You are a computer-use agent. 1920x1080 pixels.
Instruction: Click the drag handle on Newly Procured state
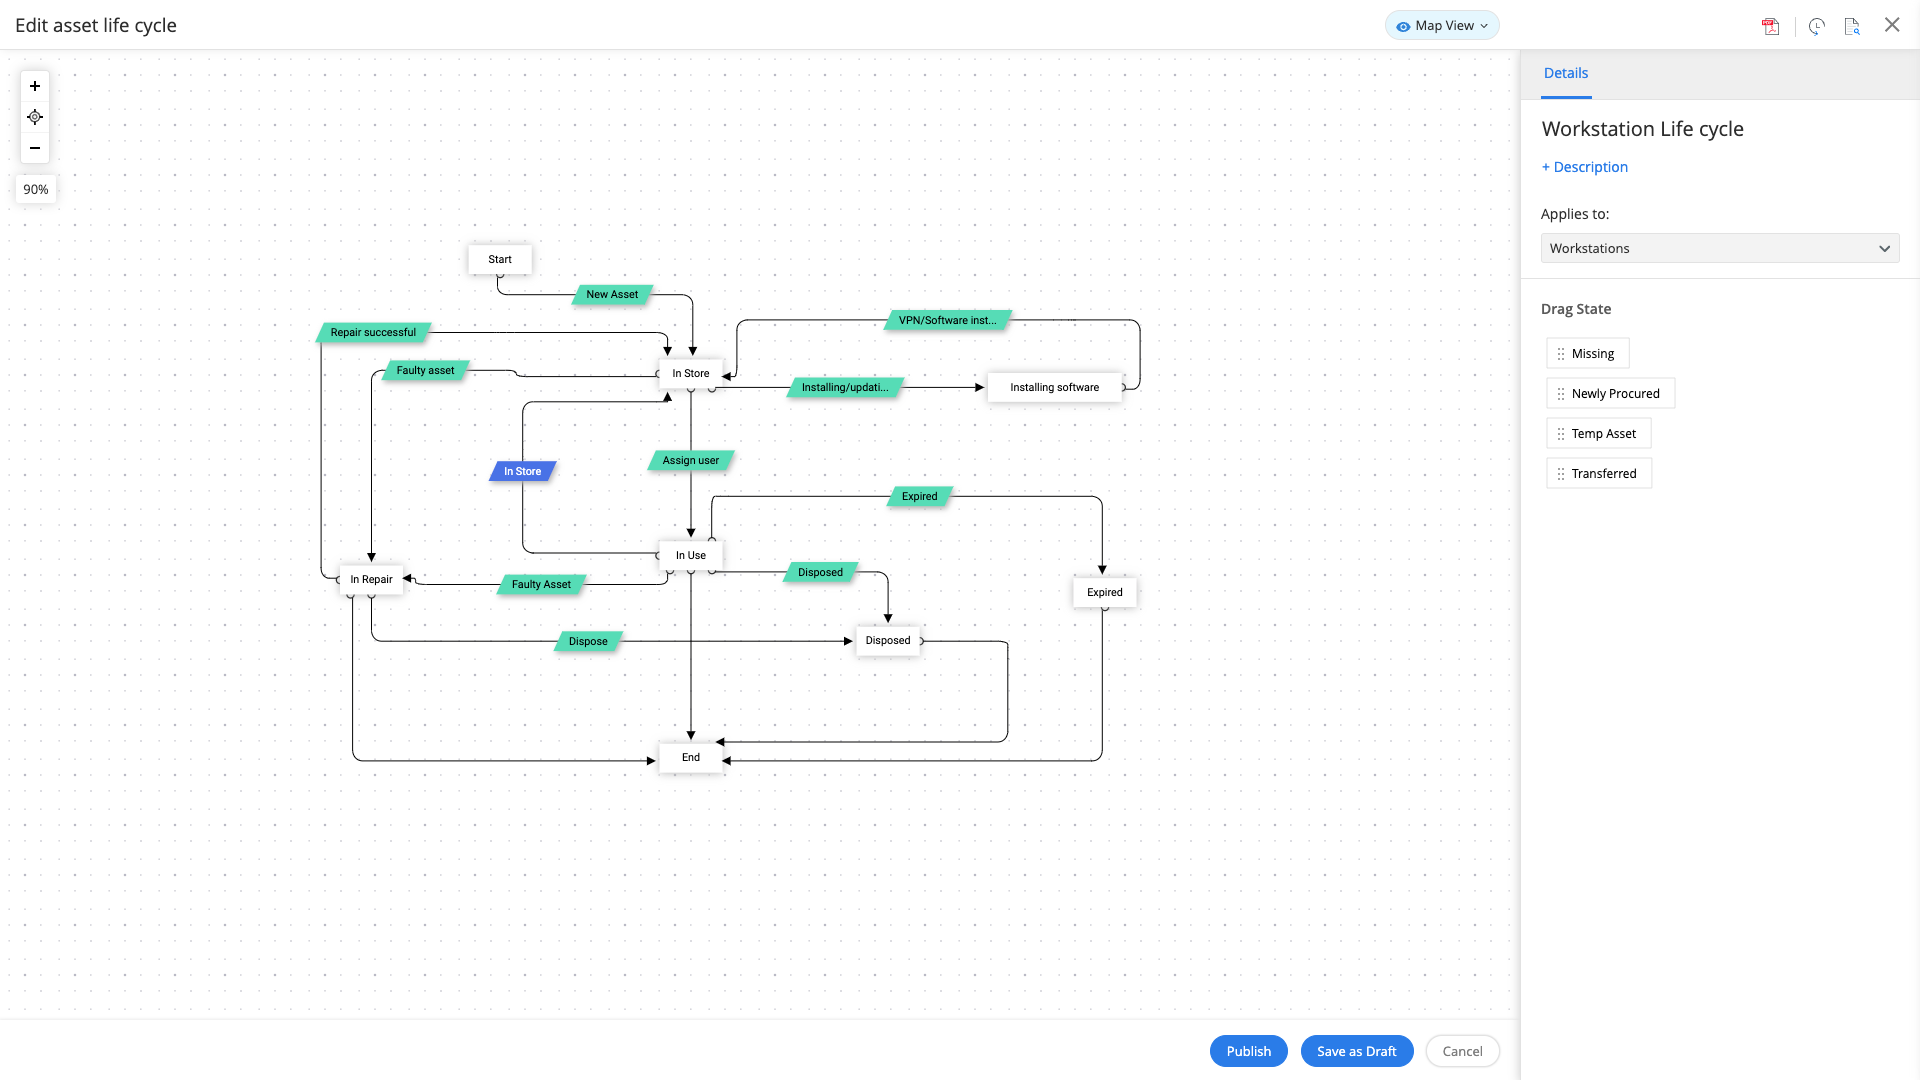(1561, 393)
